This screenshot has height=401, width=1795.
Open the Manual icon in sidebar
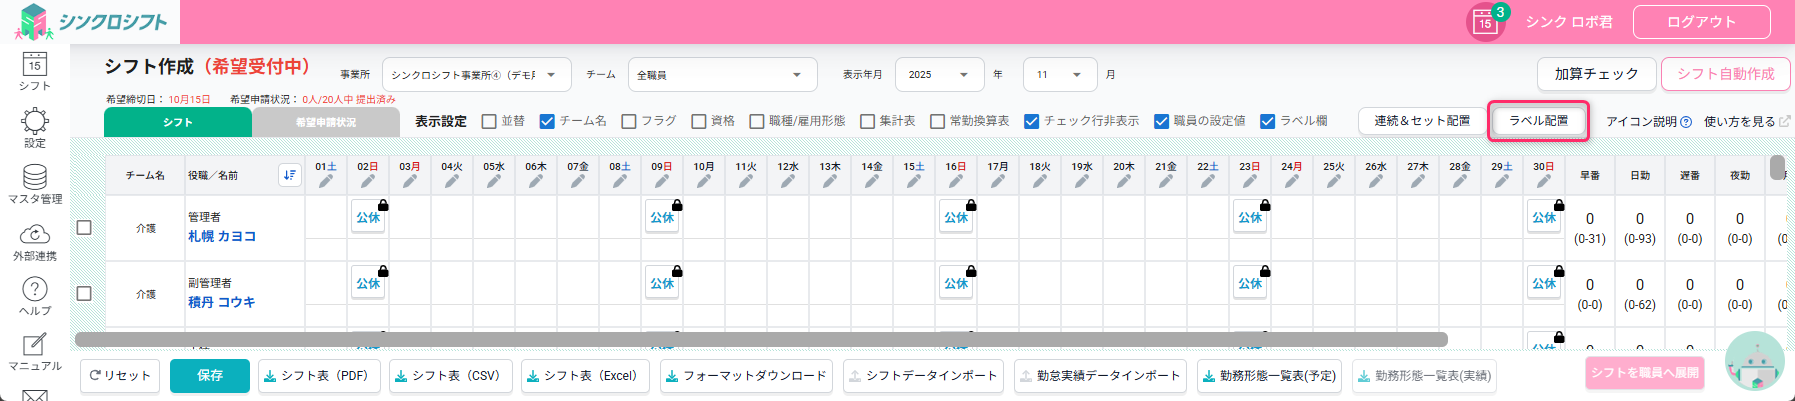tap(35, 345)
